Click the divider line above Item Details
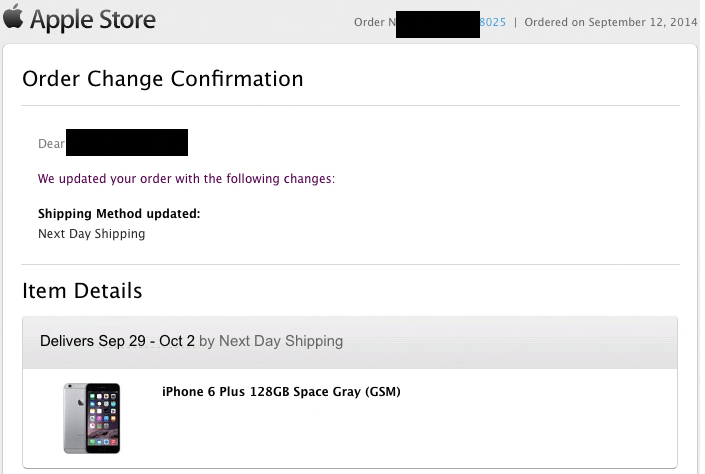Viewport: 705px width, 474px height. coord(350,264)
